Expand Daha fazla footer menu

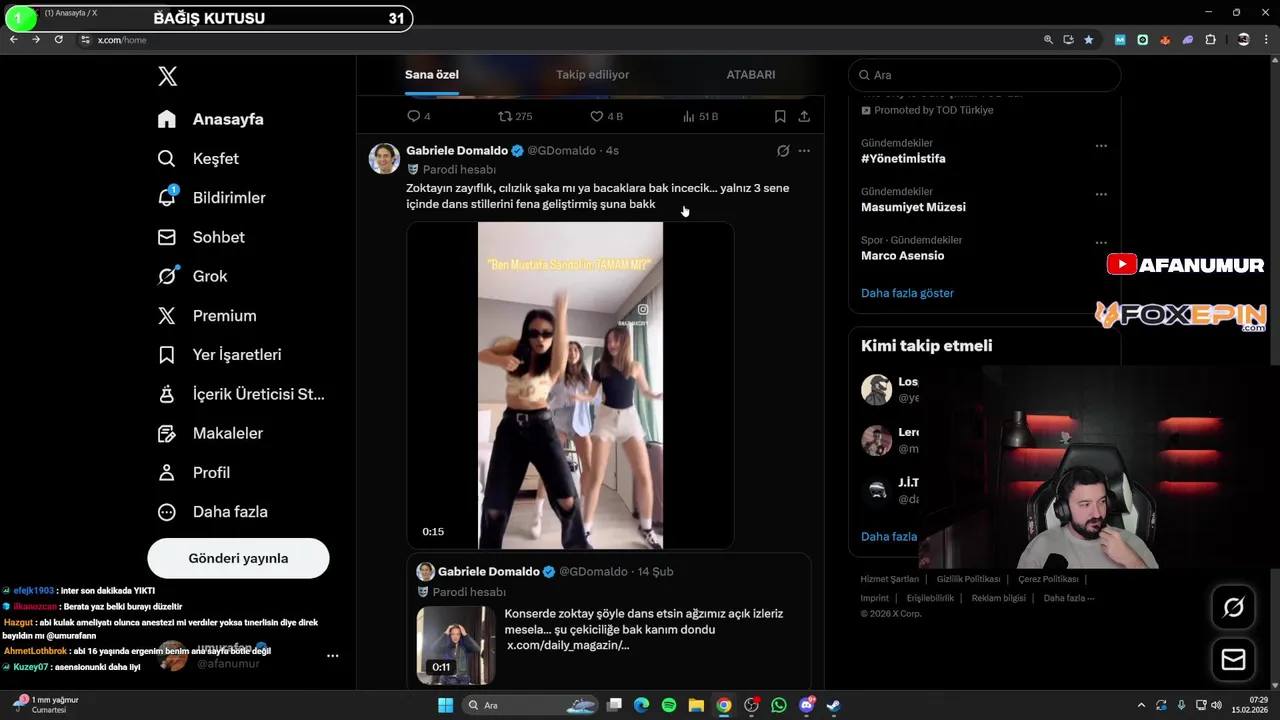pos(1069,598)
